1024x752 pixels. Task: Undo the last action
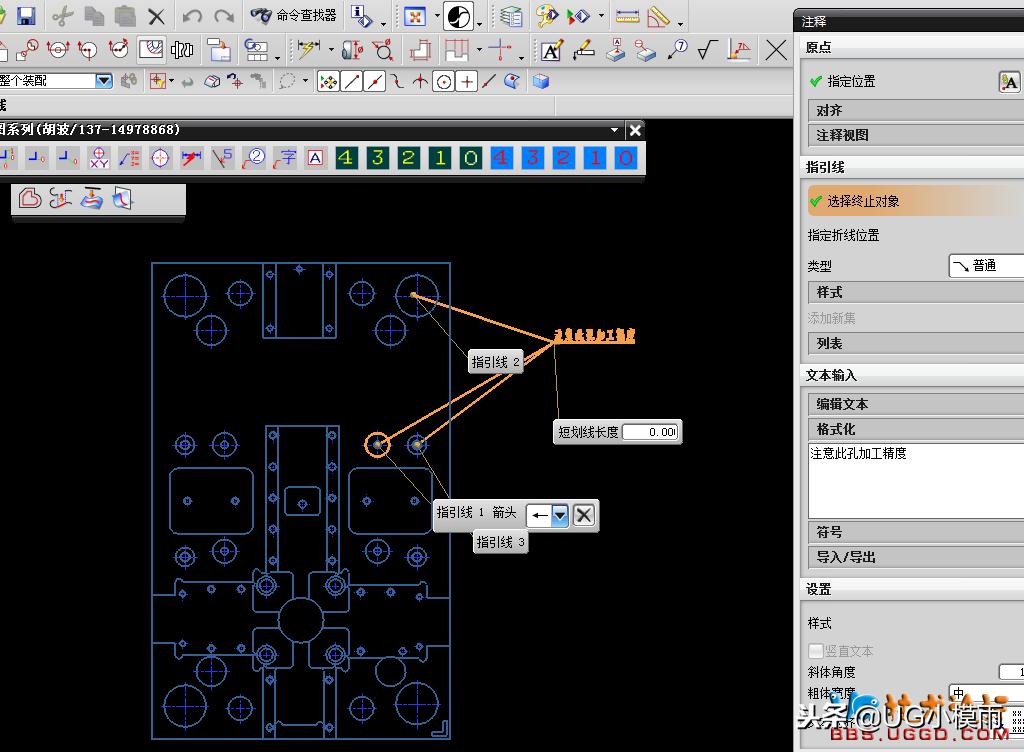click(193, 15)
